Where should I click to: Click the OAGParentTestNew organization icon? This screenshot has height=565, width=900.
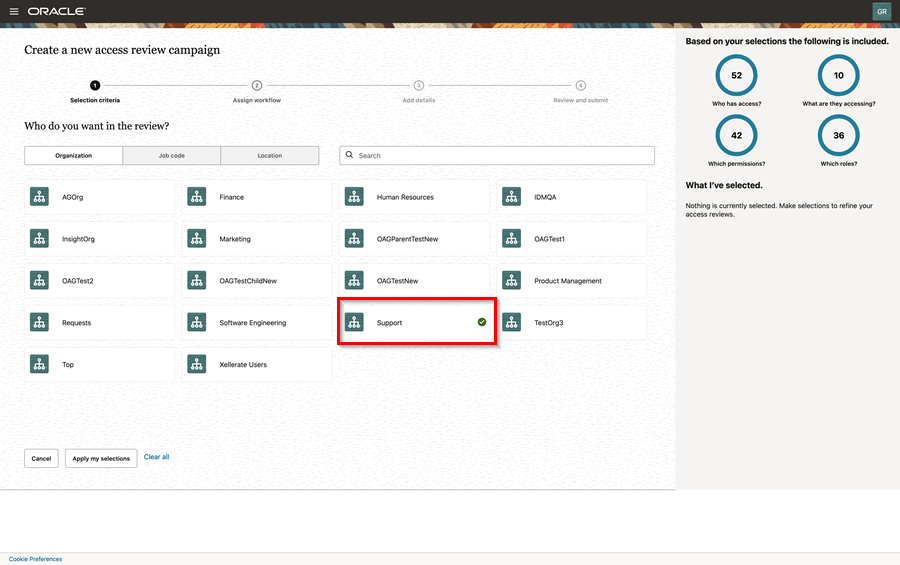[354, 239]
